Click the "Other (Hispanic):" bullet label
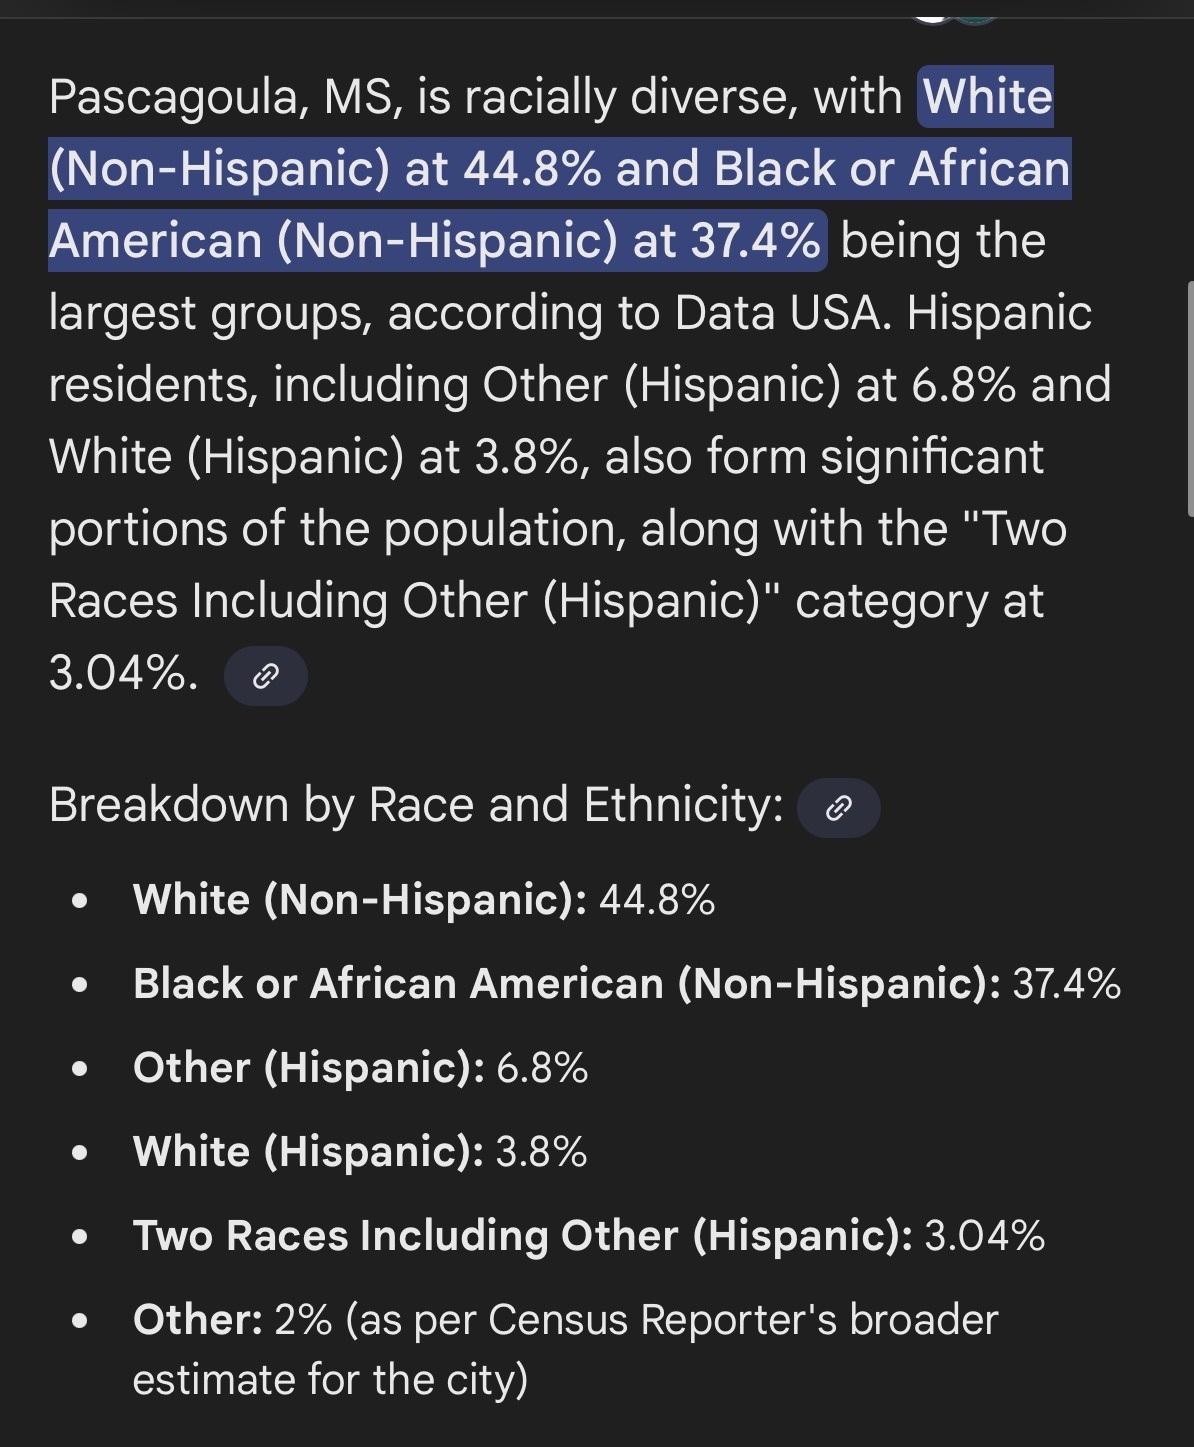 click(309, 1068)
